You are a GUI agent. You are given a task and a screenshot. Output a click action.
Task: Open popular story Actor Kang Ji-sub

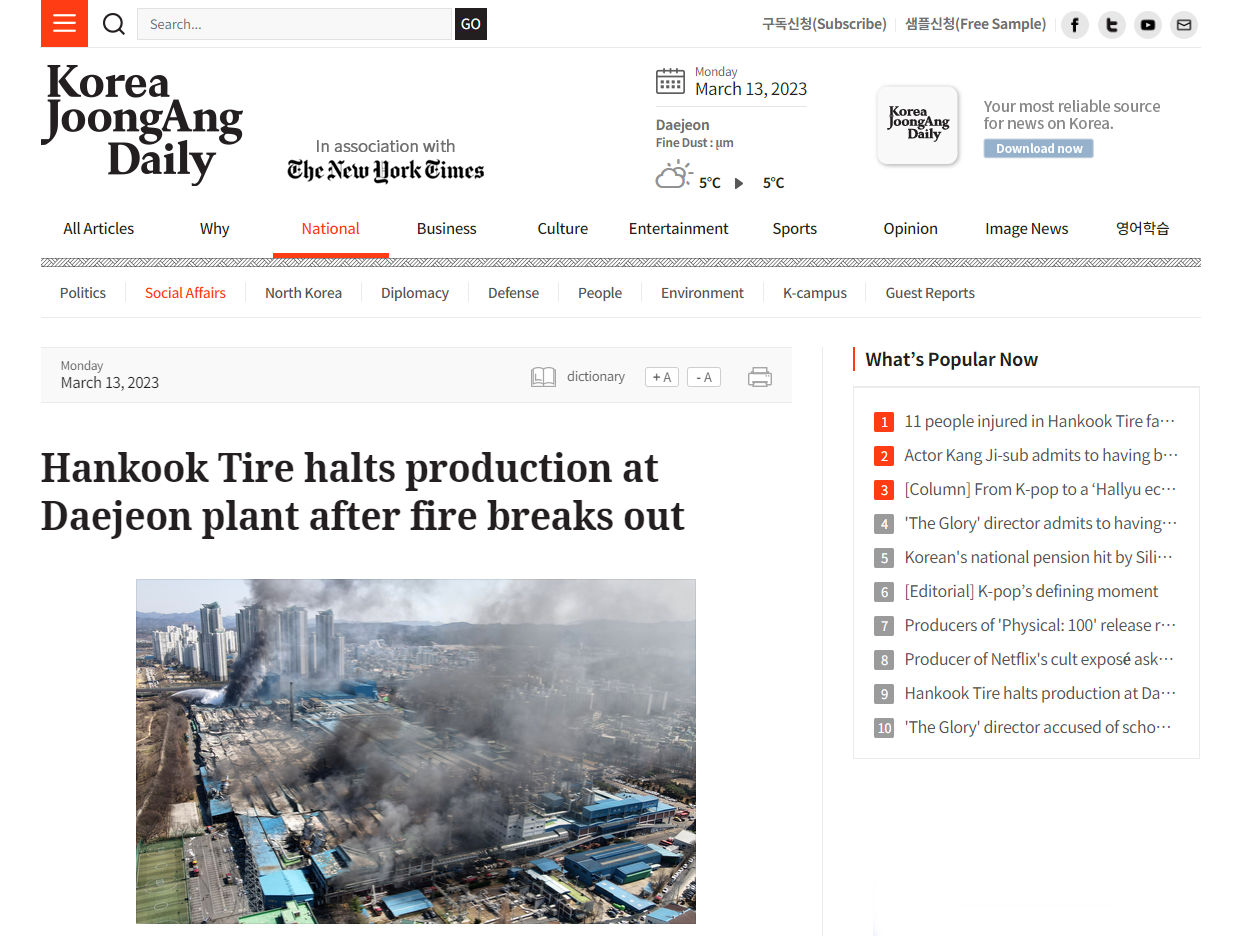click(x=1041, y=455)
